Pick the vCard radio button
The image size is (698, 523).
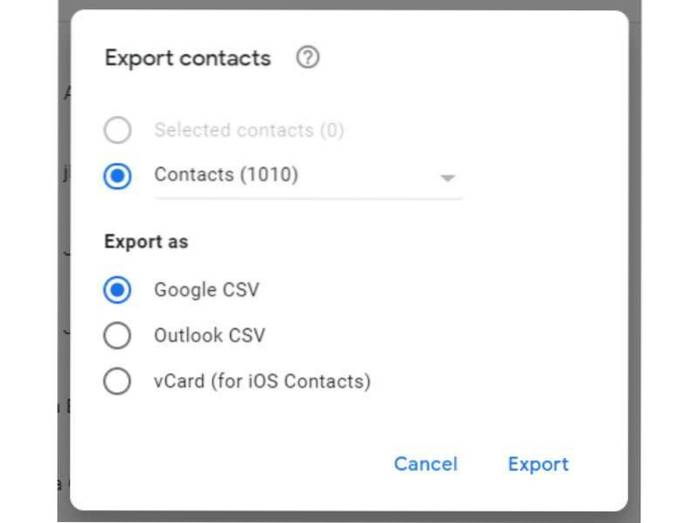tap(117, 381)
